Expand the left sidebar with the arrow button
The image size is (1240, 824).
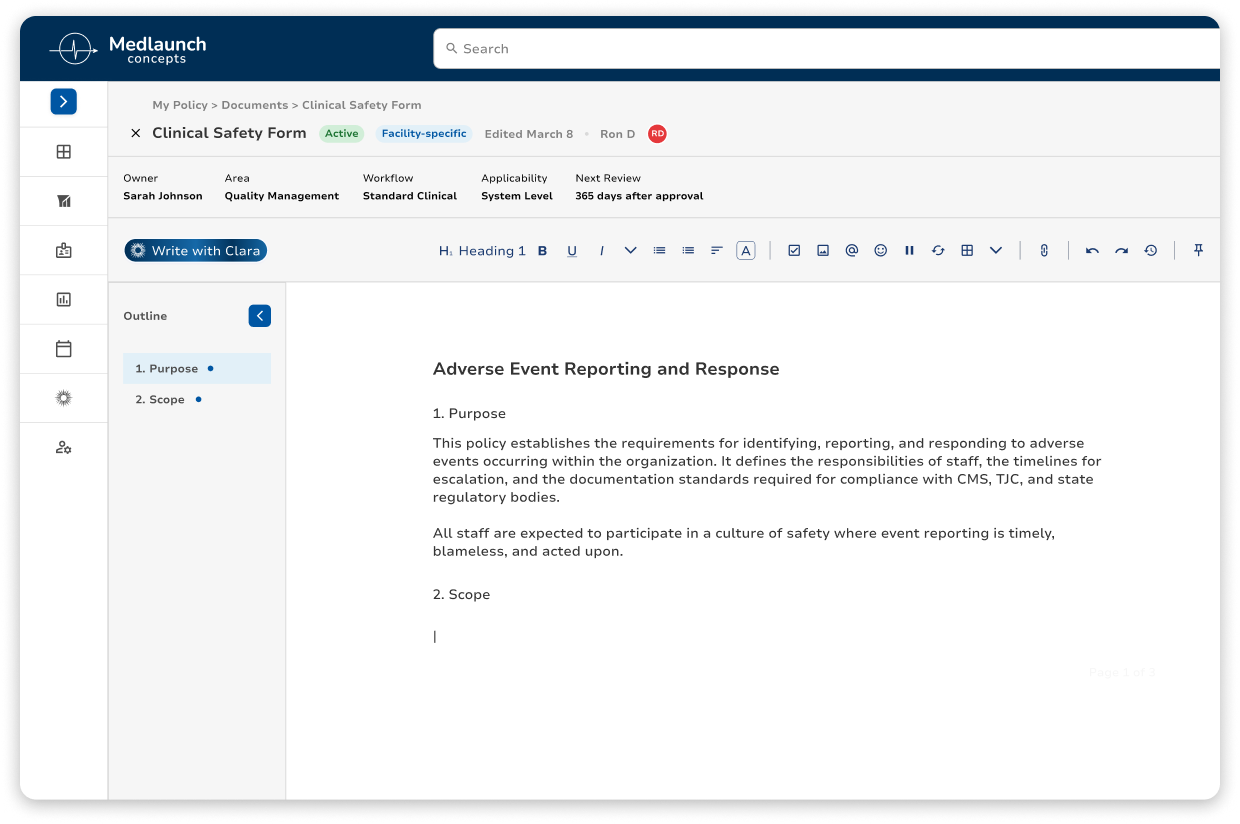(64, 101)
